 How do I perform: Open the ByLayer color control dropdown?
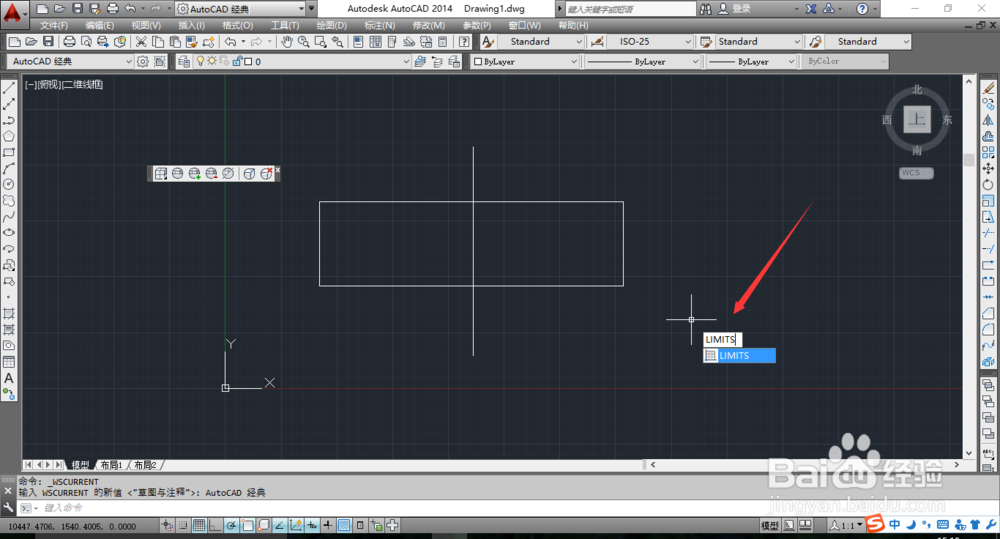pos(526,61)
